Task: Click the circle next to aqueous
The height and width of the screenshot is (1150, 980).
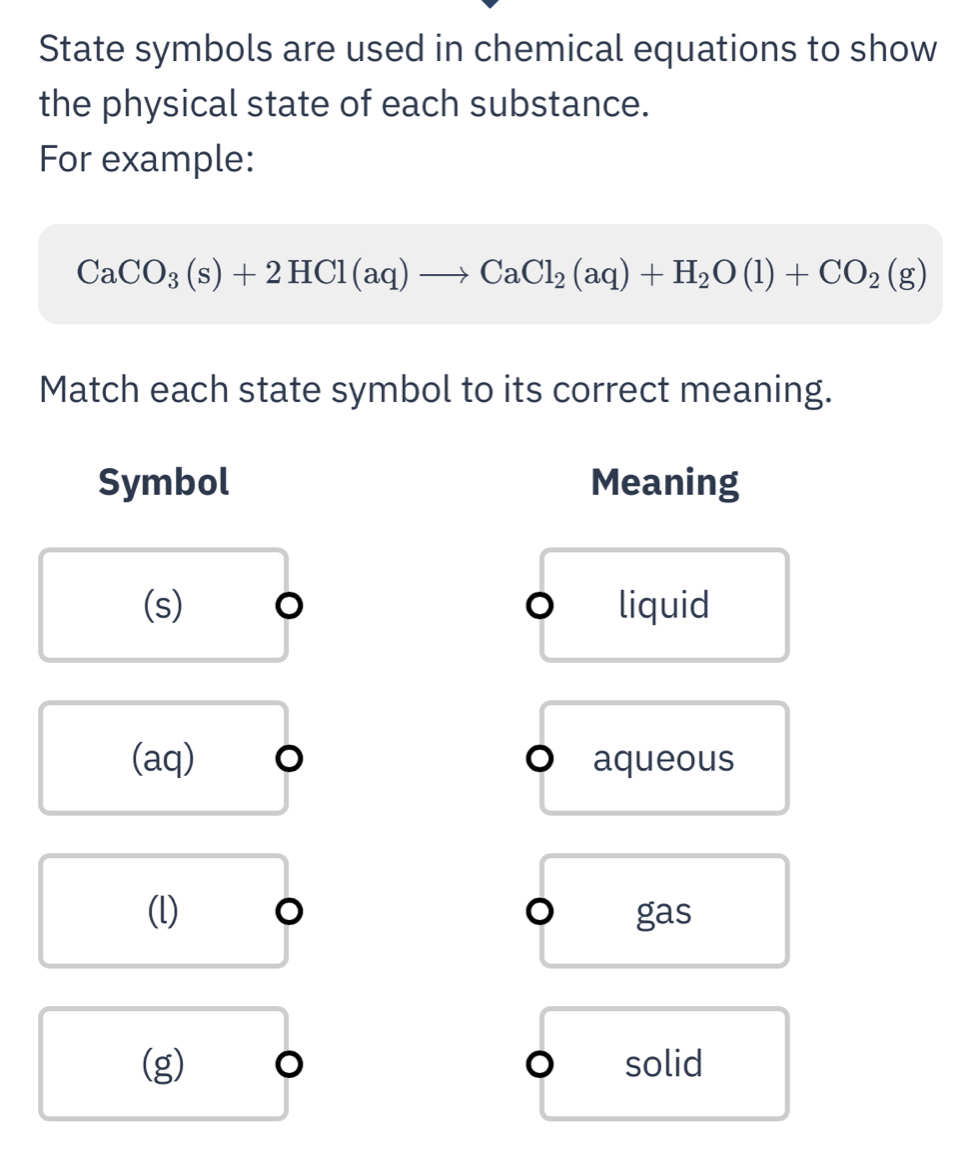Action: (540, 758)
